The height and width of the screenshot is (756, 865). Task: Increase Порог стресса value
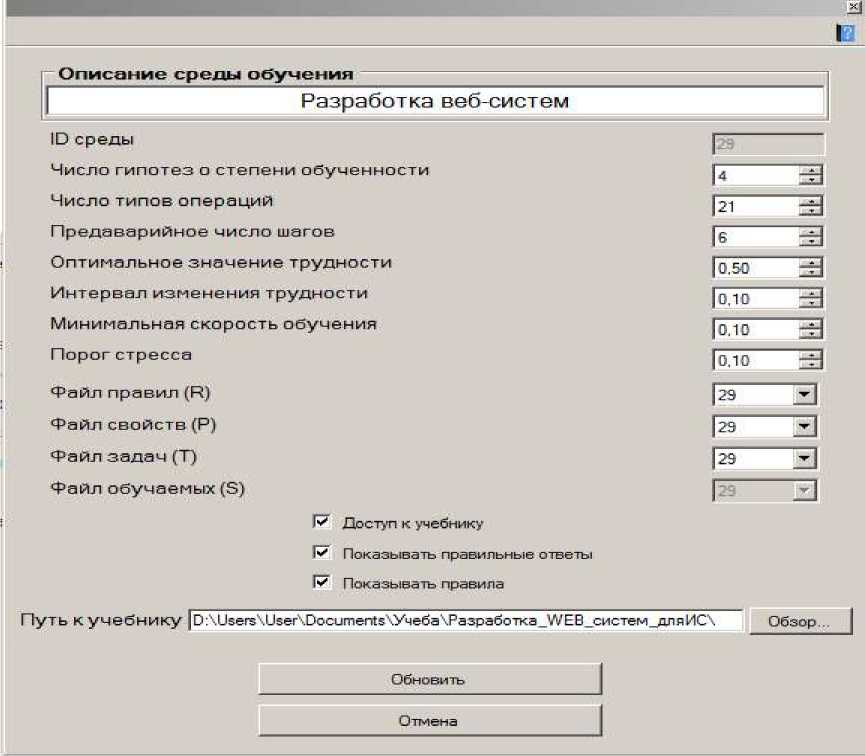[810, 355]
